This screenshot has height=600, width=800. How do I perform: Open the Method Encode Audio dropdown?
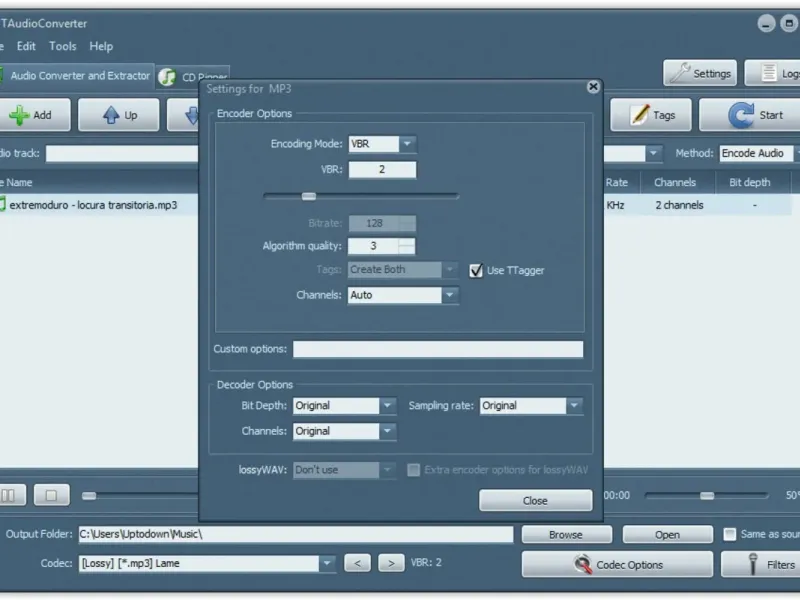point(759,153)
